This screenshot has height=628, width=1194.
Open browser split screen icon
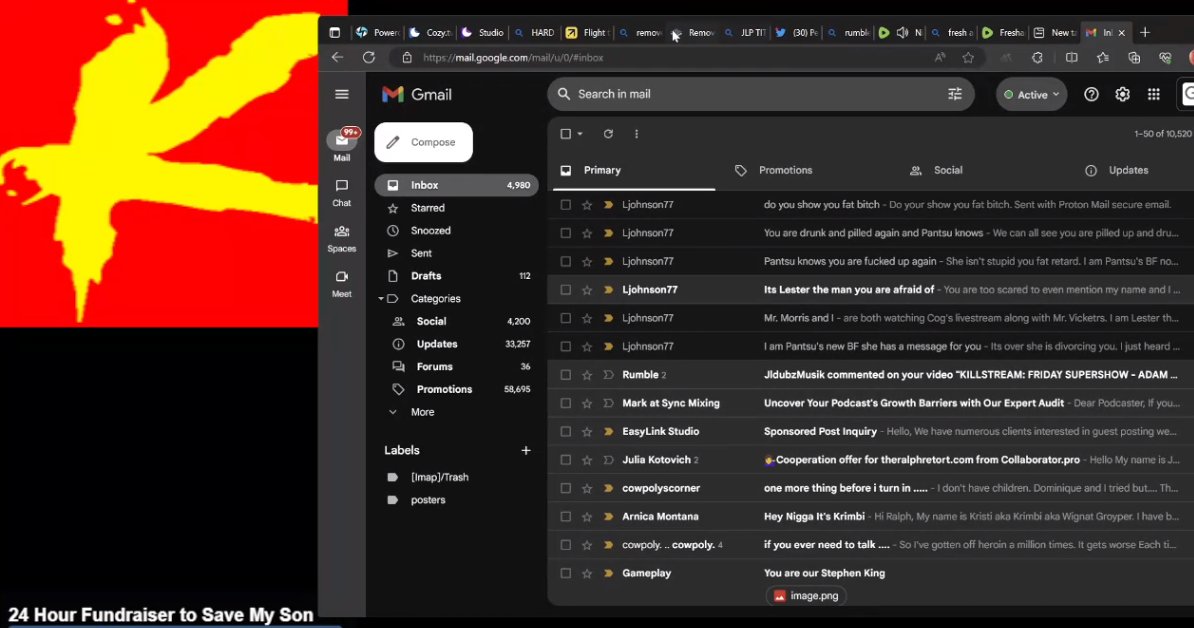(x=1071, y=57)
